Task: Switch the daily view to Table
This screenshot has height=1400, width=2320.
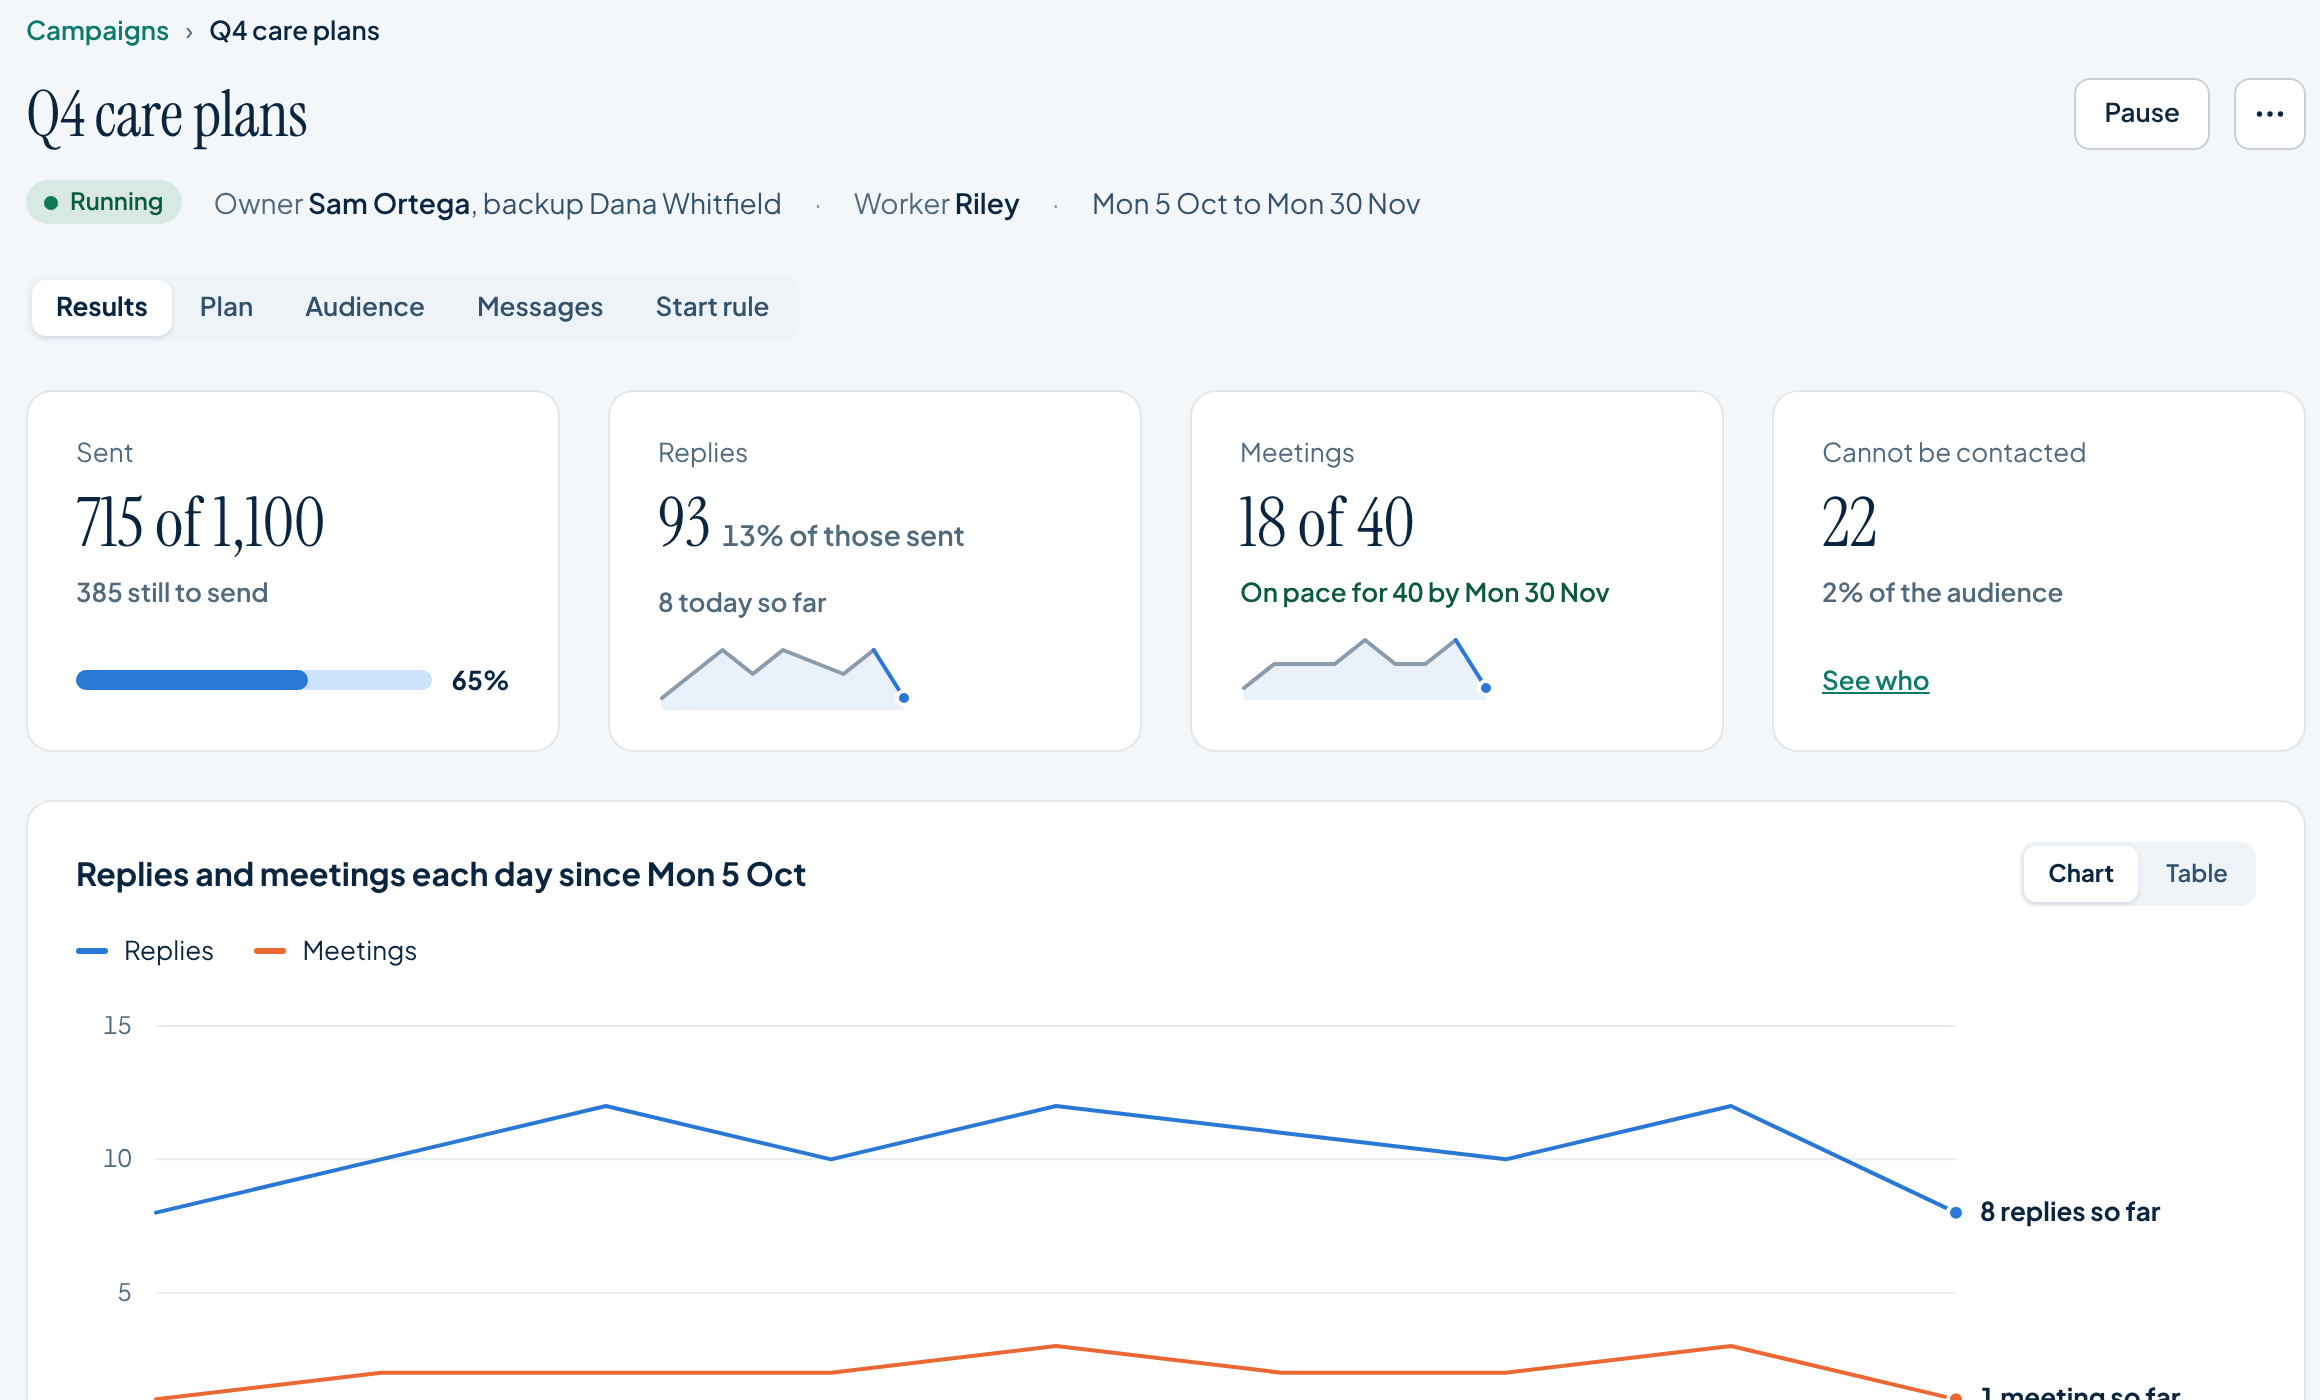Action: pos(2196,874)
